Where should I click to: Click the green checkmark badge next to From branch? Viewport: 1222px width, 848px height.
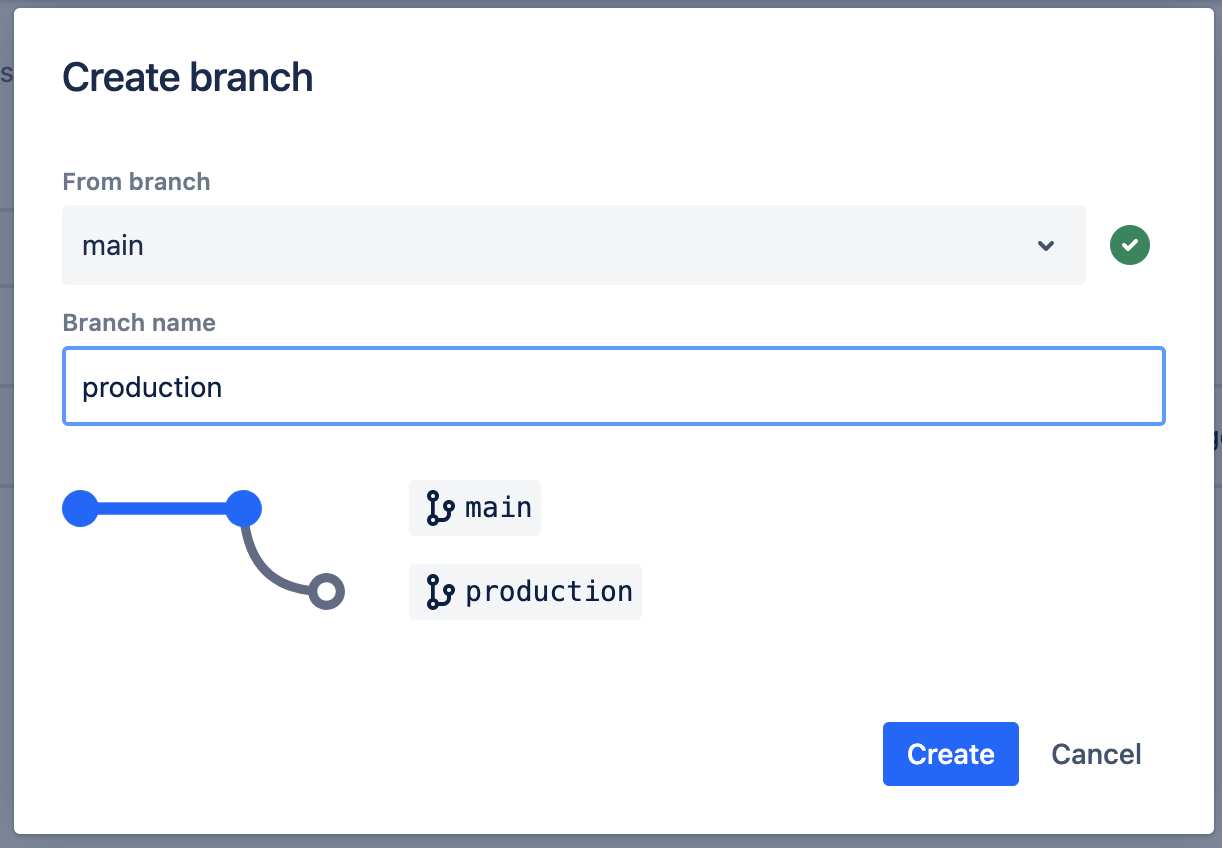click(1129, 244)
